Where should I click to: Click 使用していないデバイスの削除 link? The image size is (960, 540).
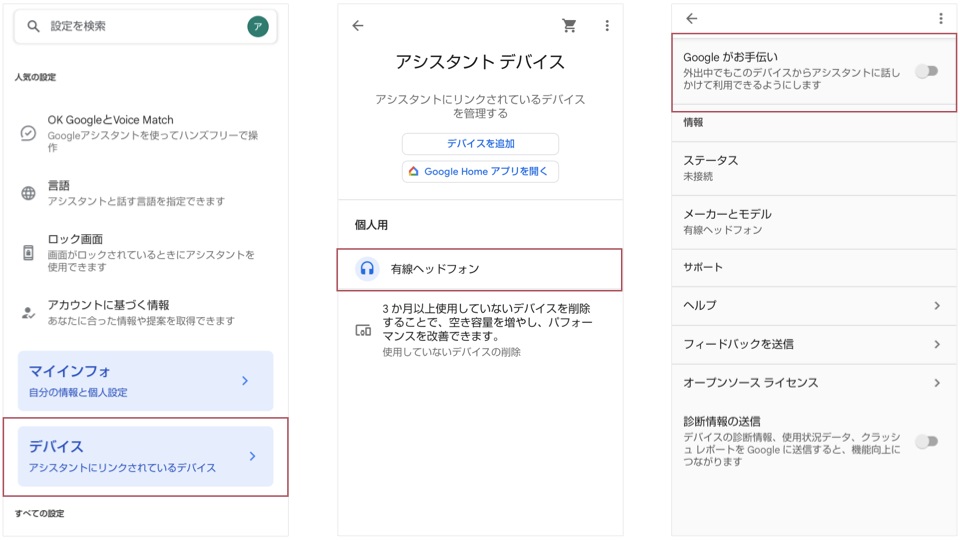(x=451, y=352)
